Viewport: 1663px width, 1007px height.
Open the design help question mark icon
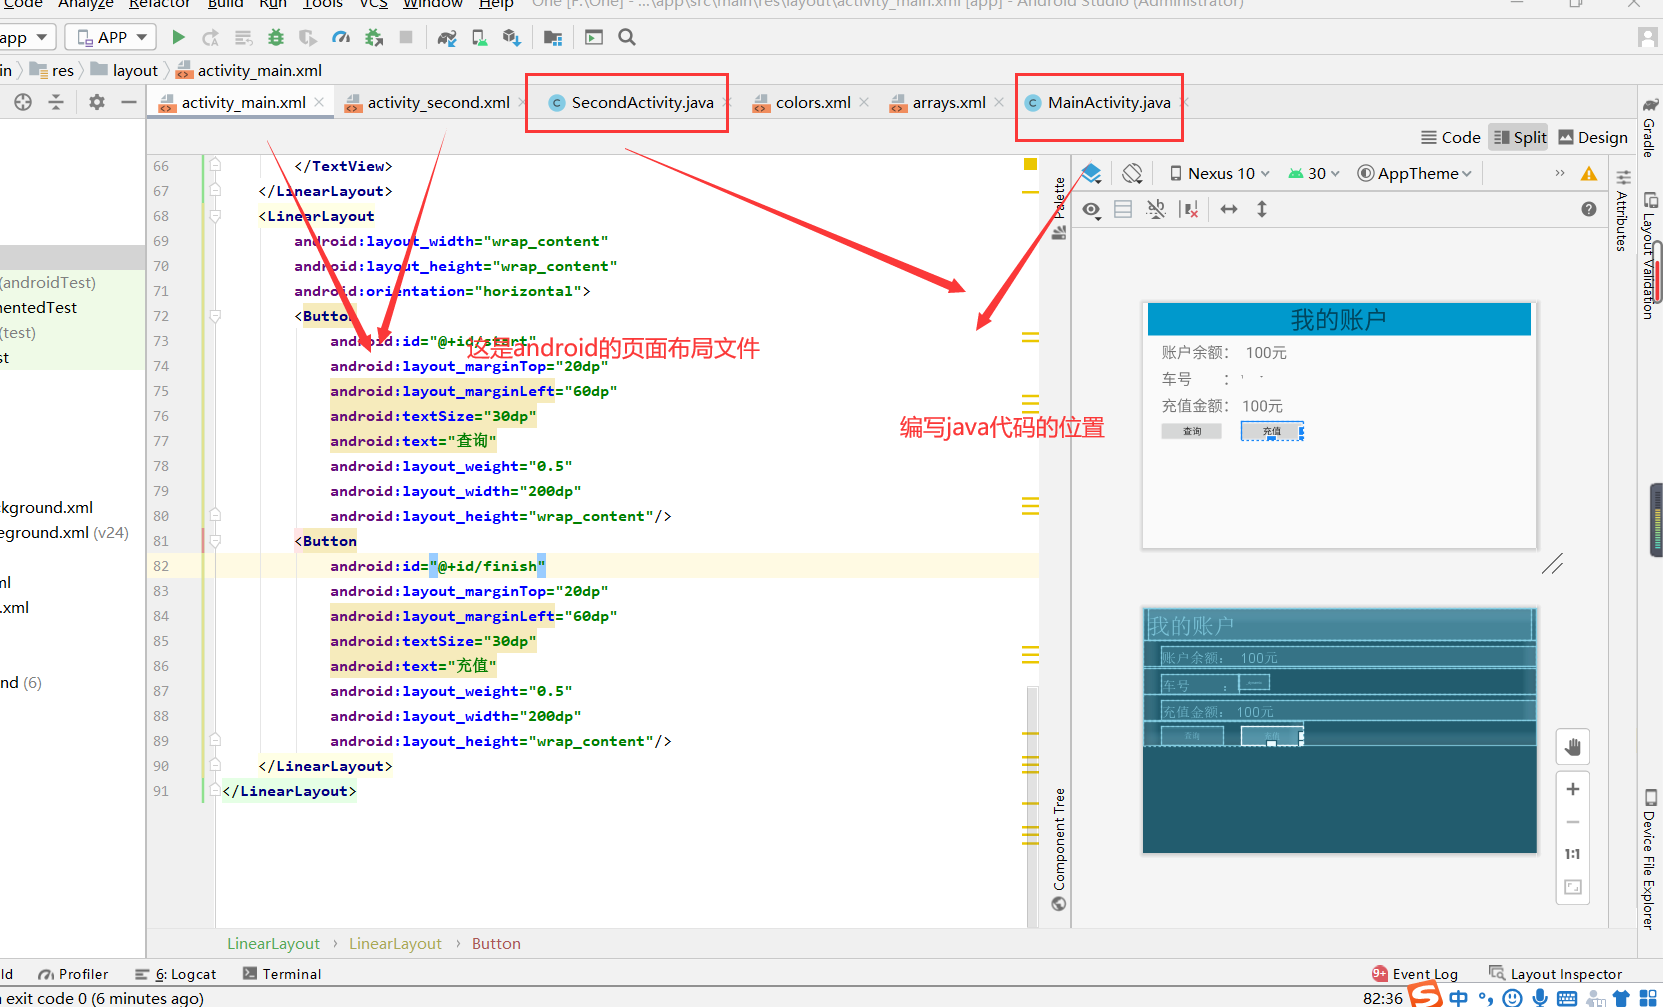(1589, 209)
